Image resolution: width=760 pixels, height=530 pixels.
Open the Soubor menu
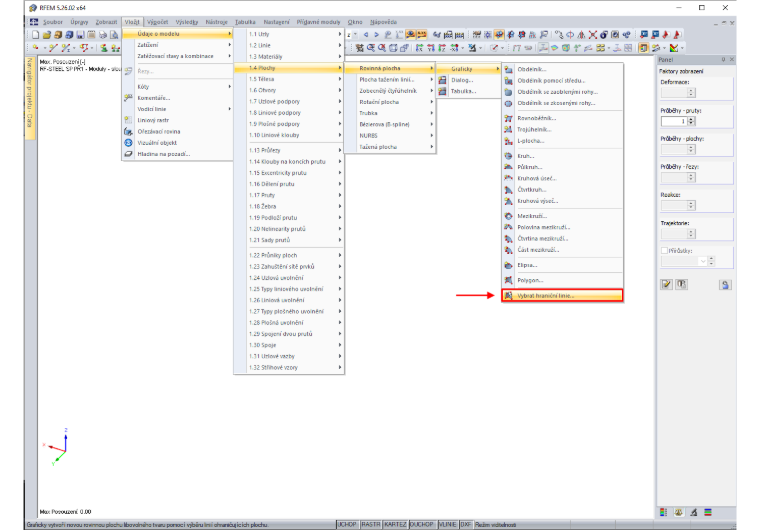53,22
